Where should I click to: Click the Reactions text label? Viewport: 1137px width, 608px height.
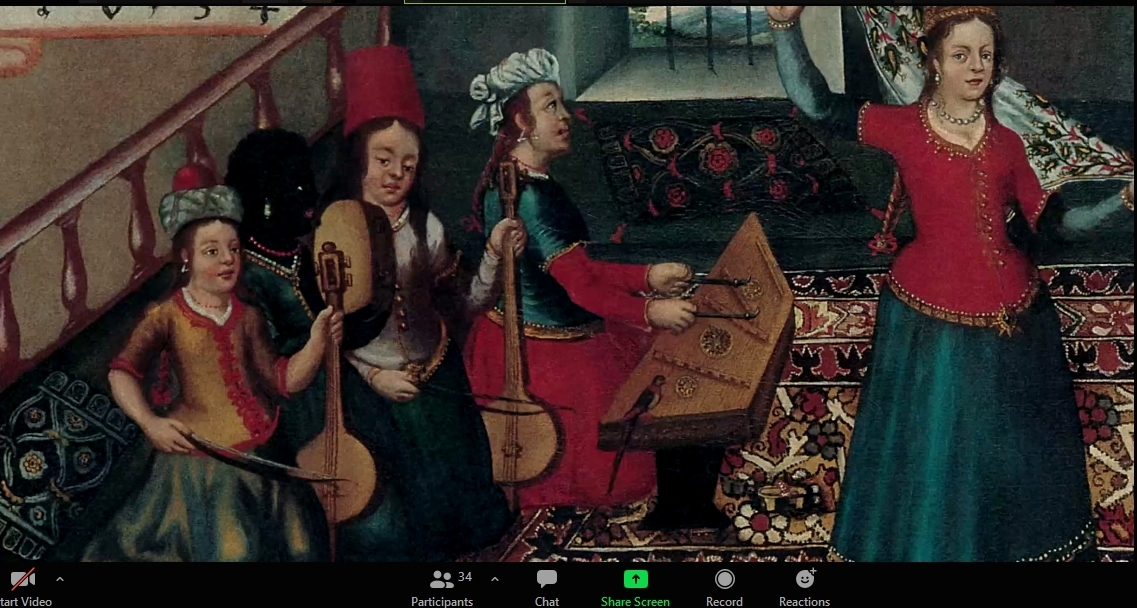pos(805,602)
